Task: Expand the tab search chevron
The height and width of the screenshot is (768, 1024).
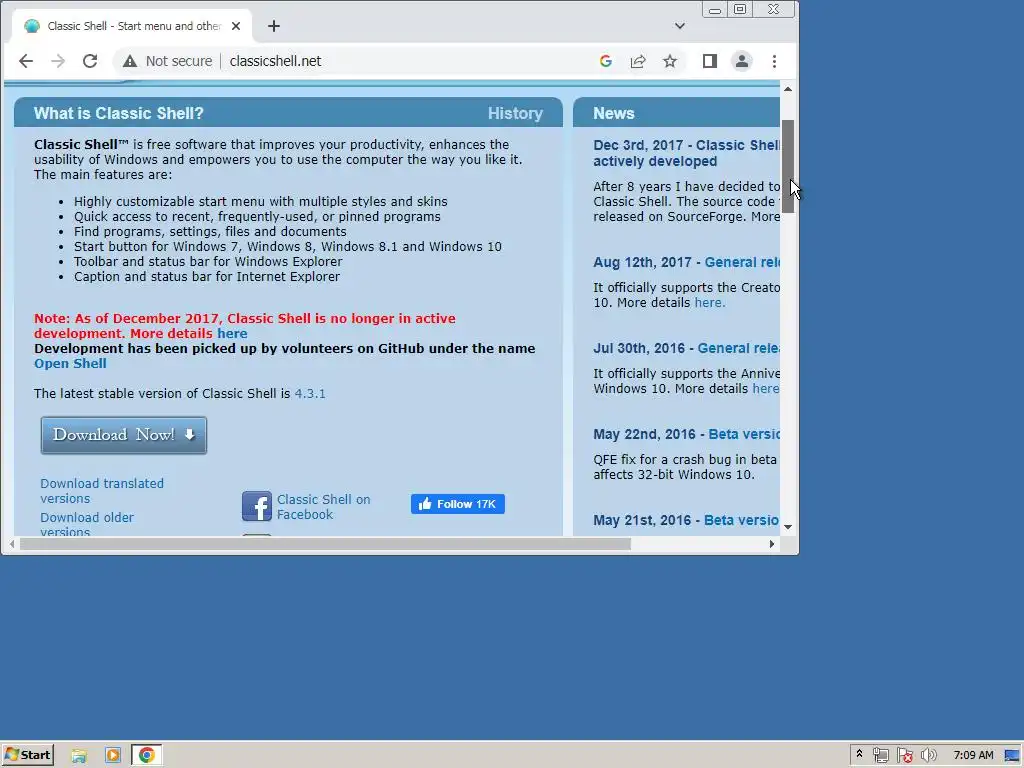Action: [x=680, y=26]
